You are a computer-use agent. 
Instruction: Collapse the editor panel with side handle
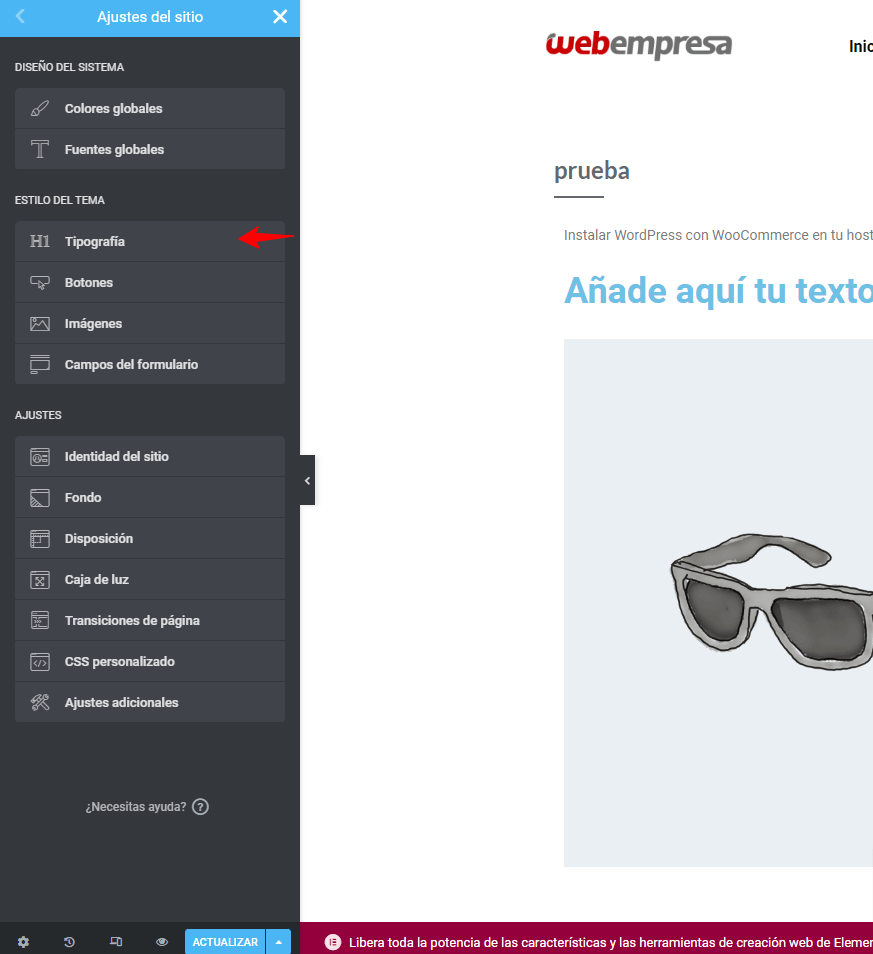(x=307, y=481)
